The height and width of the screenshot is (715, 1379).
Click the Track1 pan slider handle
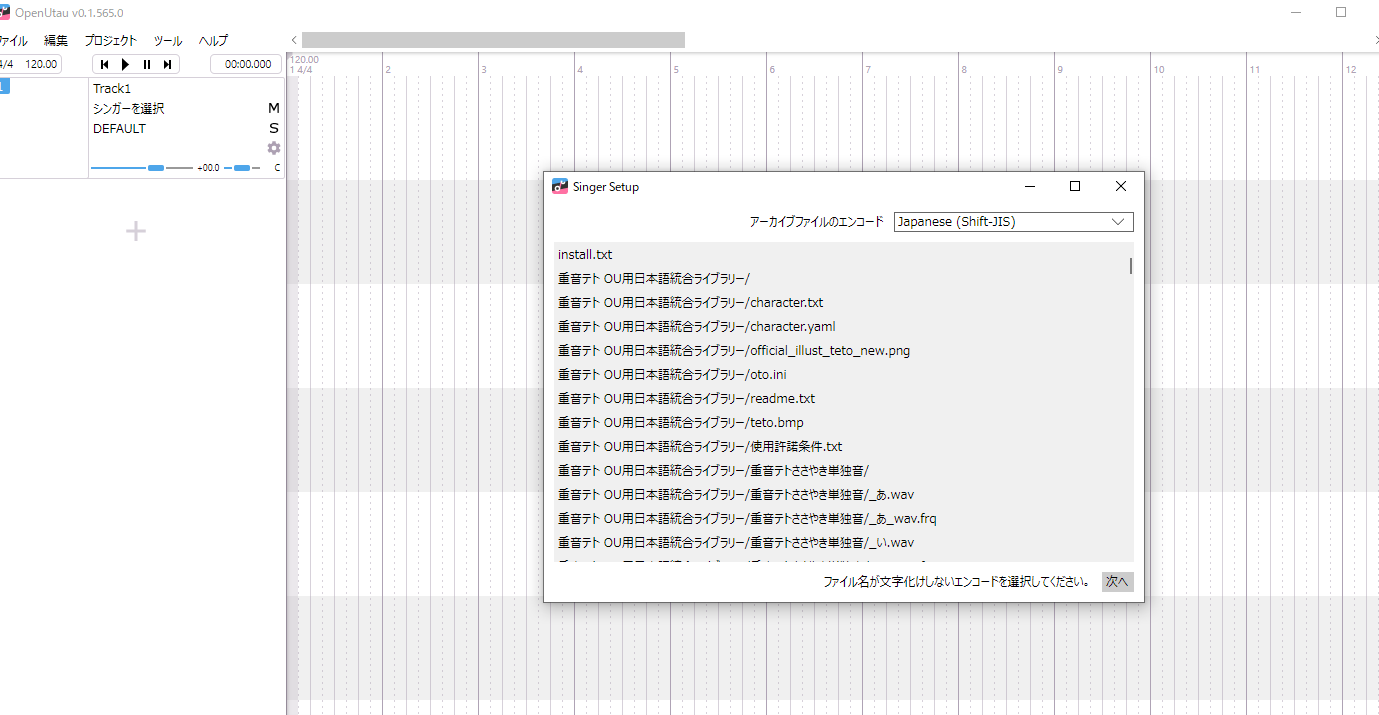241,168
